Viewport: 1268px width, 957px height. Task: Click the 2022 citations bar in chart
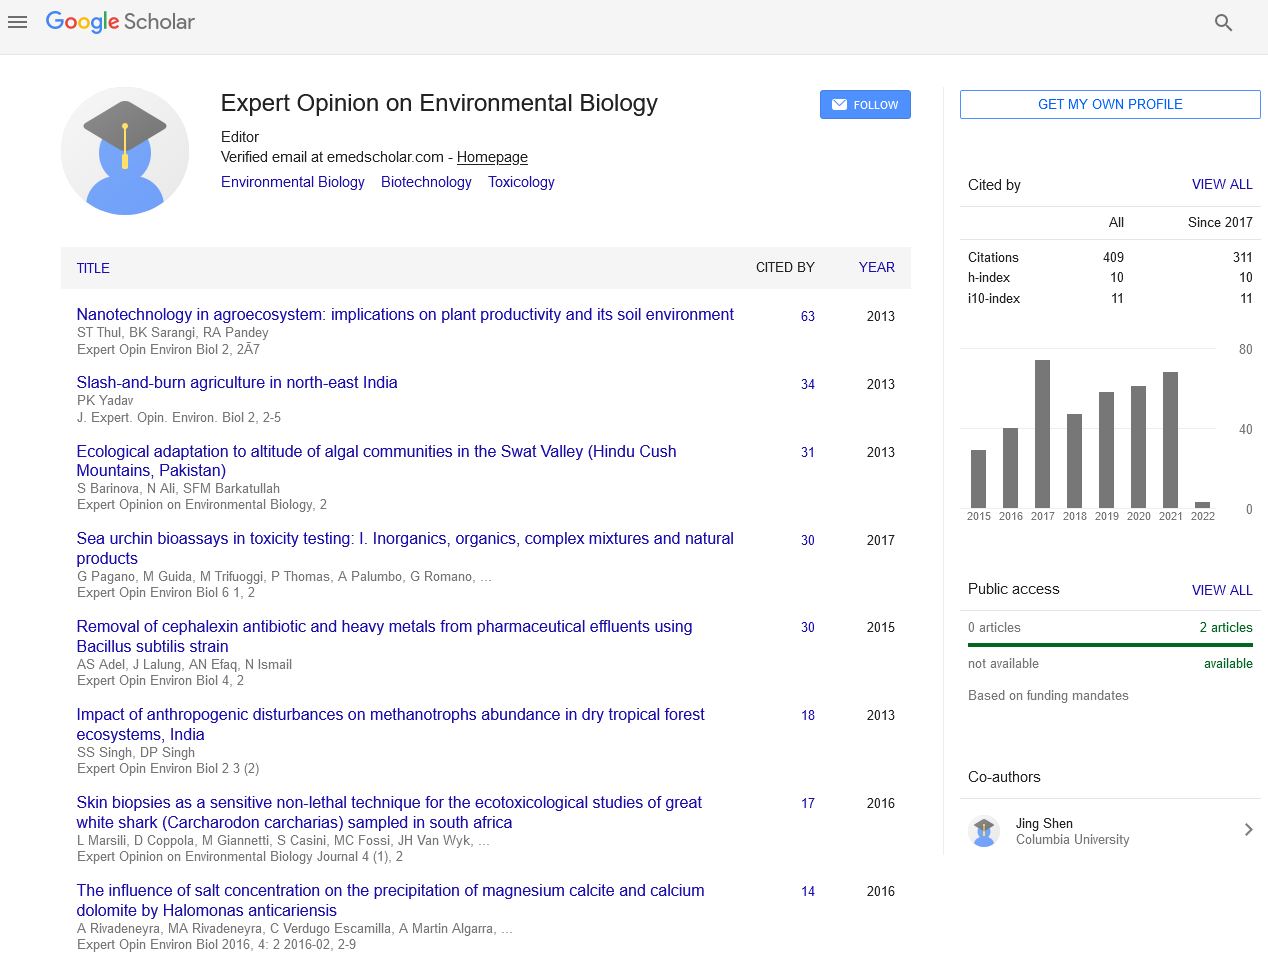click(1202, 505)
